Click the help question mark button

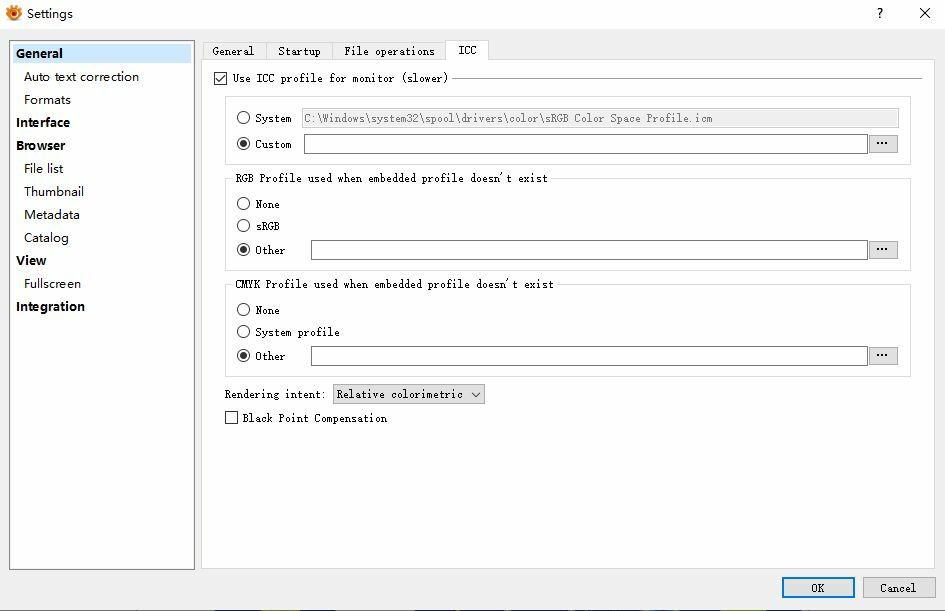tap(880, 13)
